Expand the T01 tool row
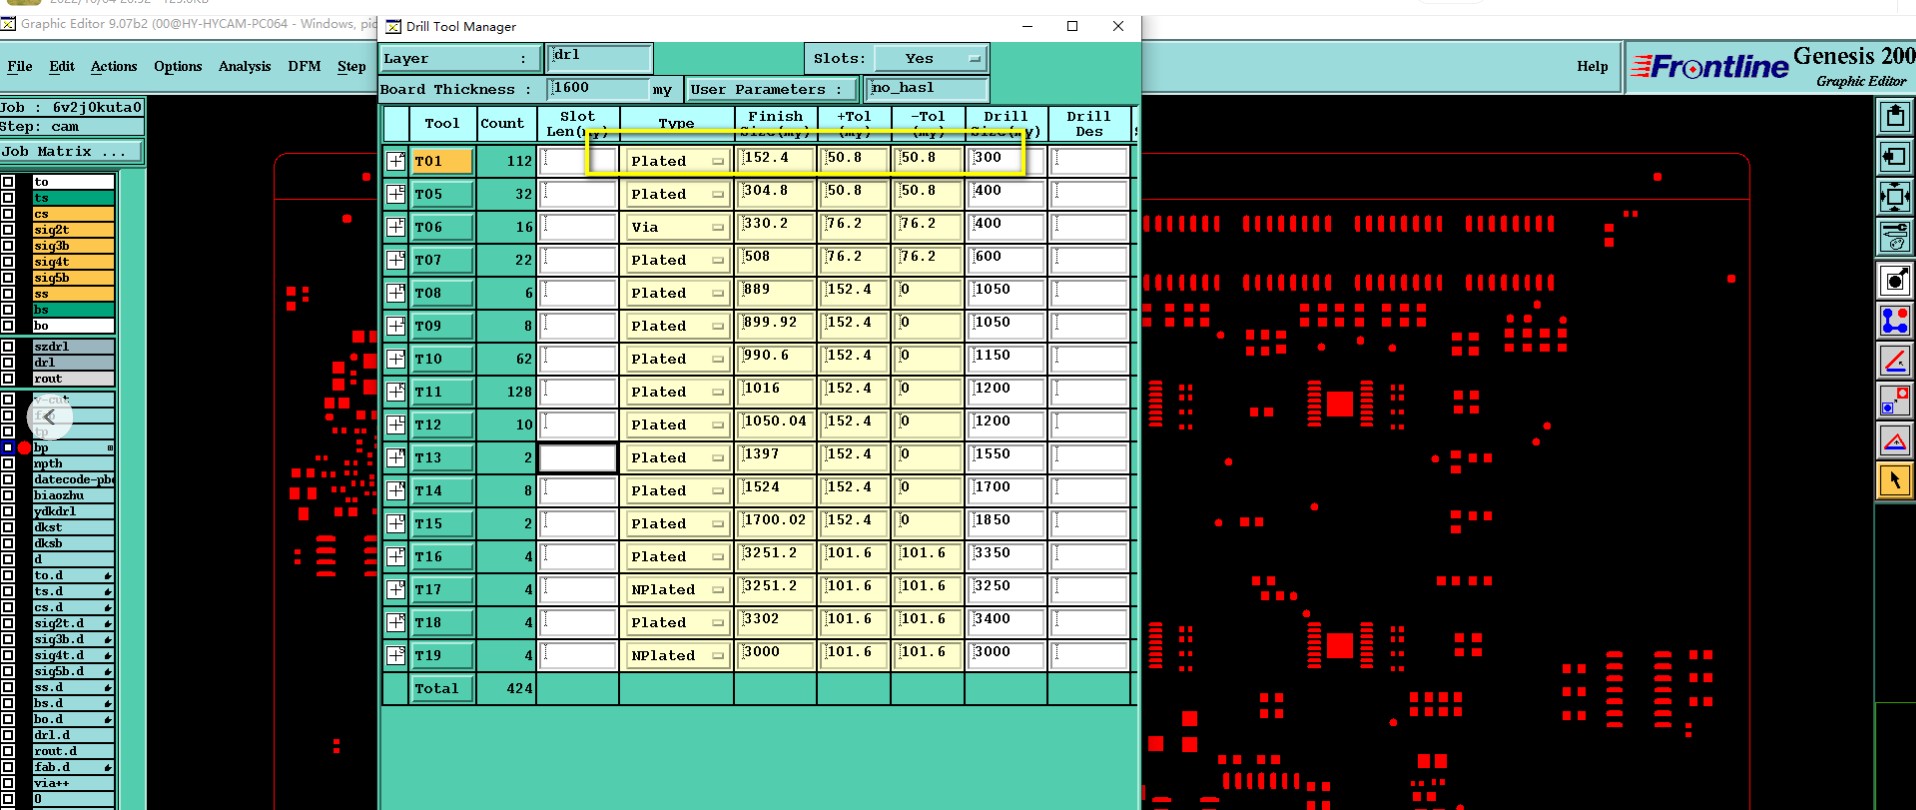Viewport: 1916px width, 810px height. (396, 161)
